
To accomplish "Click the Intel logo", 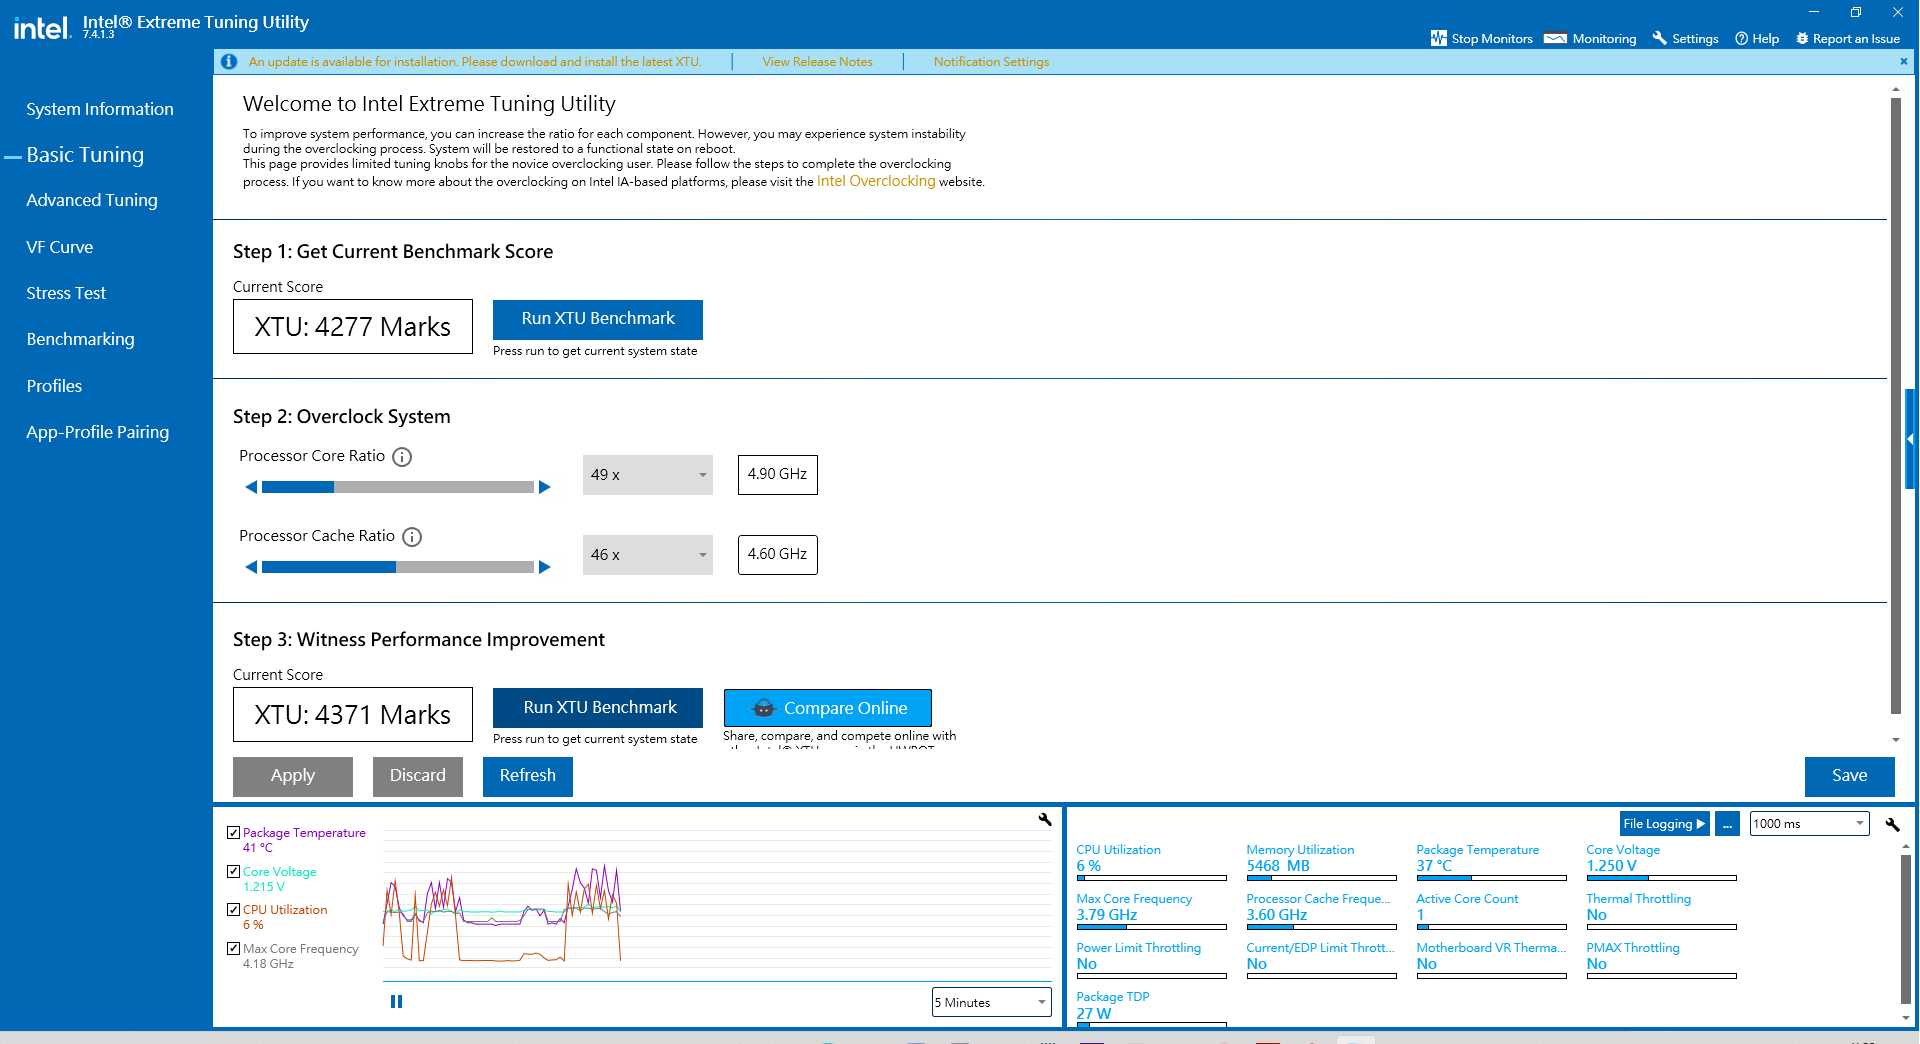I will [42, 28].
